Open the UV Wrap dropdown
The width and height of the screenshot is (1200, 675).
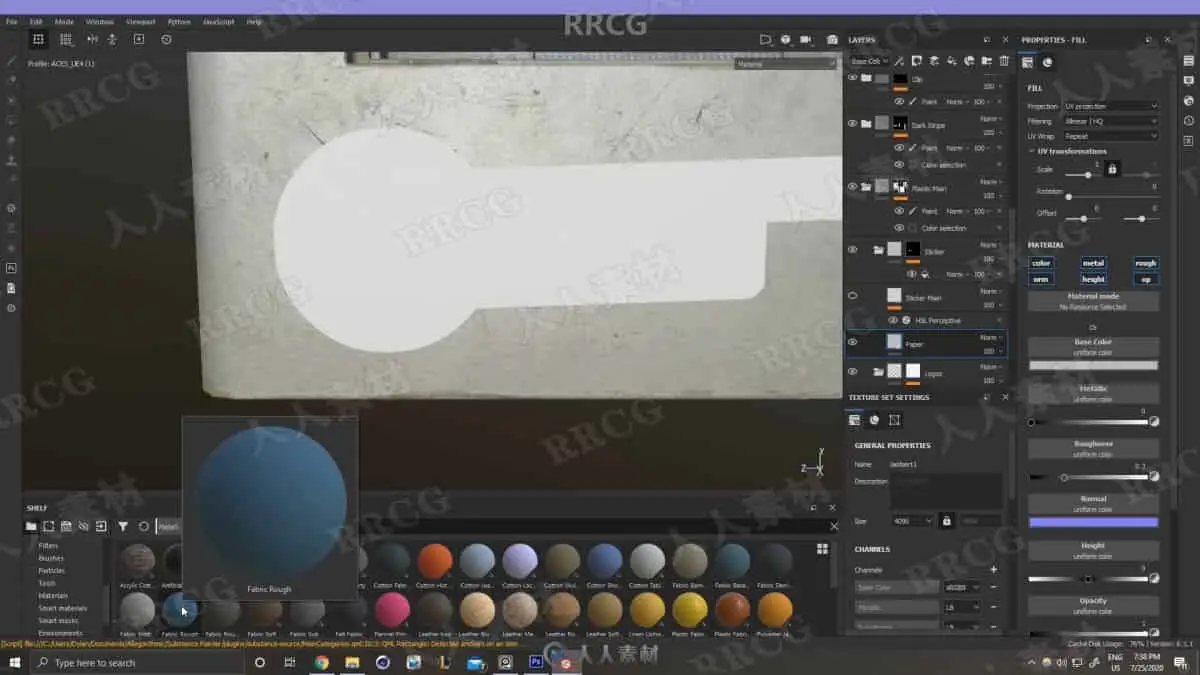tap(1110, 136)
